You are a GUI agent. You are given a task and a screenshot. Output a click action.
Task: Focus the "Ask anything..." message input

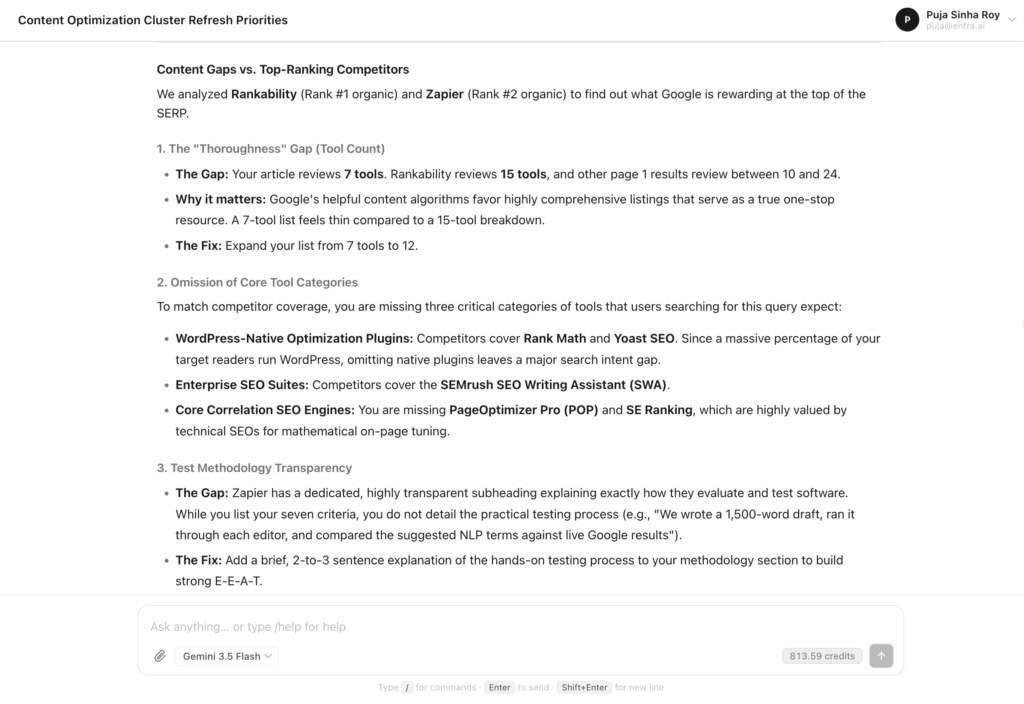520,626
